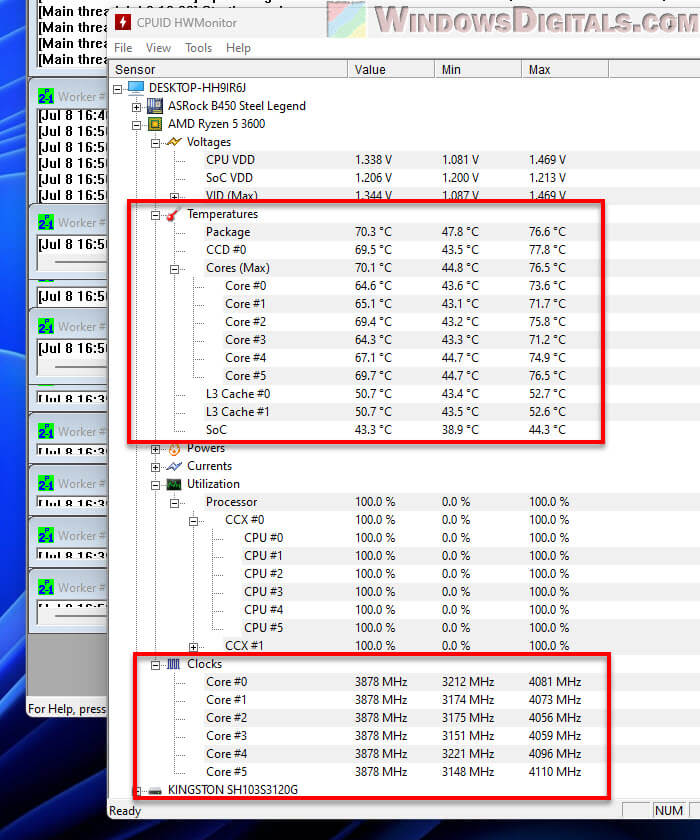Collapse the Processor utilization node

coord(175,503)
